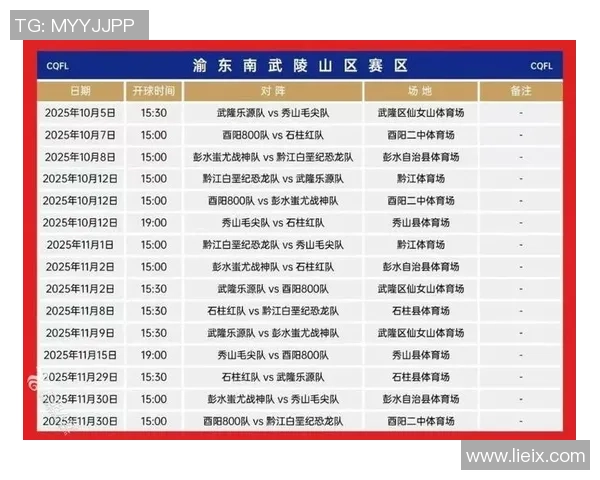
Task: Click venue 武隆区仙女山体育场 in the 10月5日 row
Action: point(421,113)
